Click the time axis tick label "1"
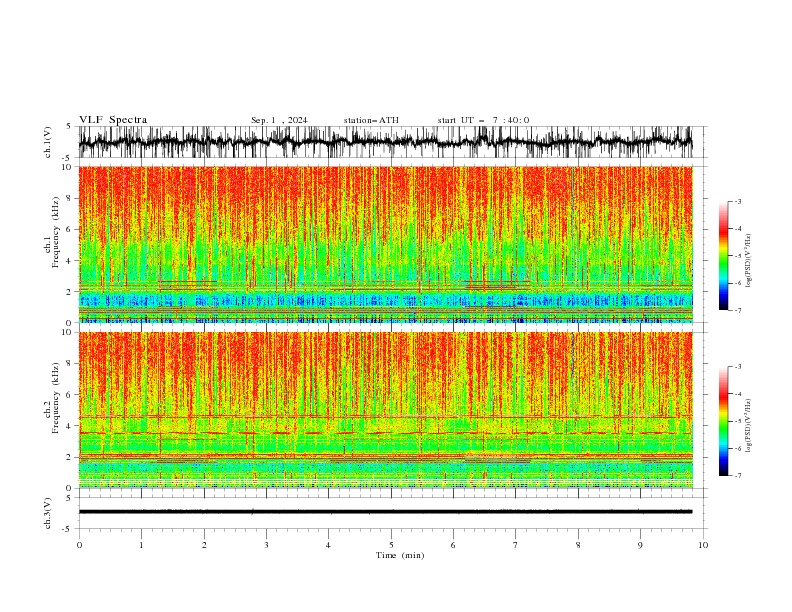This screenshot has width=792, height=612. click(x=141, y=545)
